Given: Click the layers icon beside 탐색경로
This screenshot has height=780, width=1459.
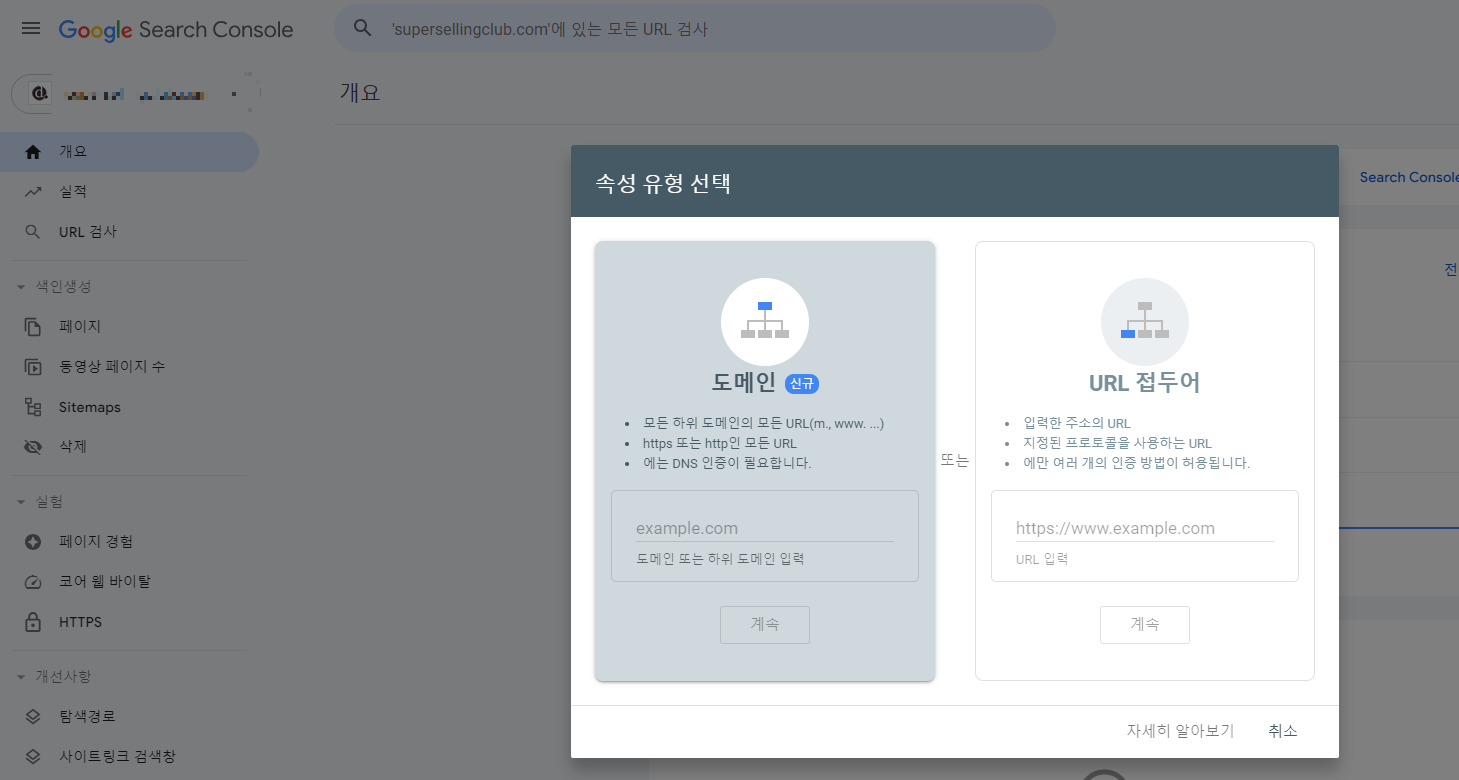Looking at the screenshot, I should point(33,717).
